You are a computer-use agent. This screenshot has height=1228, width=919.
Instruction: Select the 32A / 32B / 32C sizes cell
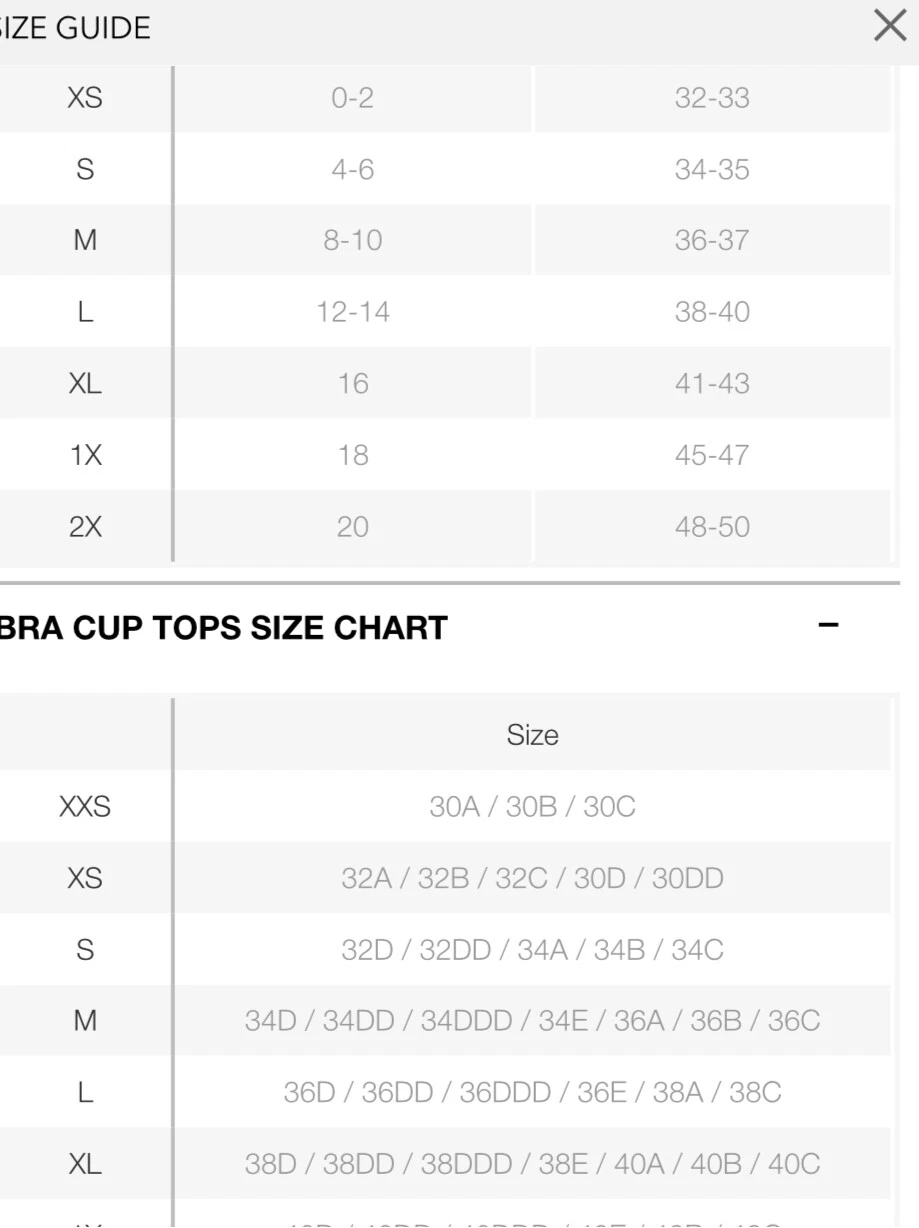coord(532,878)
